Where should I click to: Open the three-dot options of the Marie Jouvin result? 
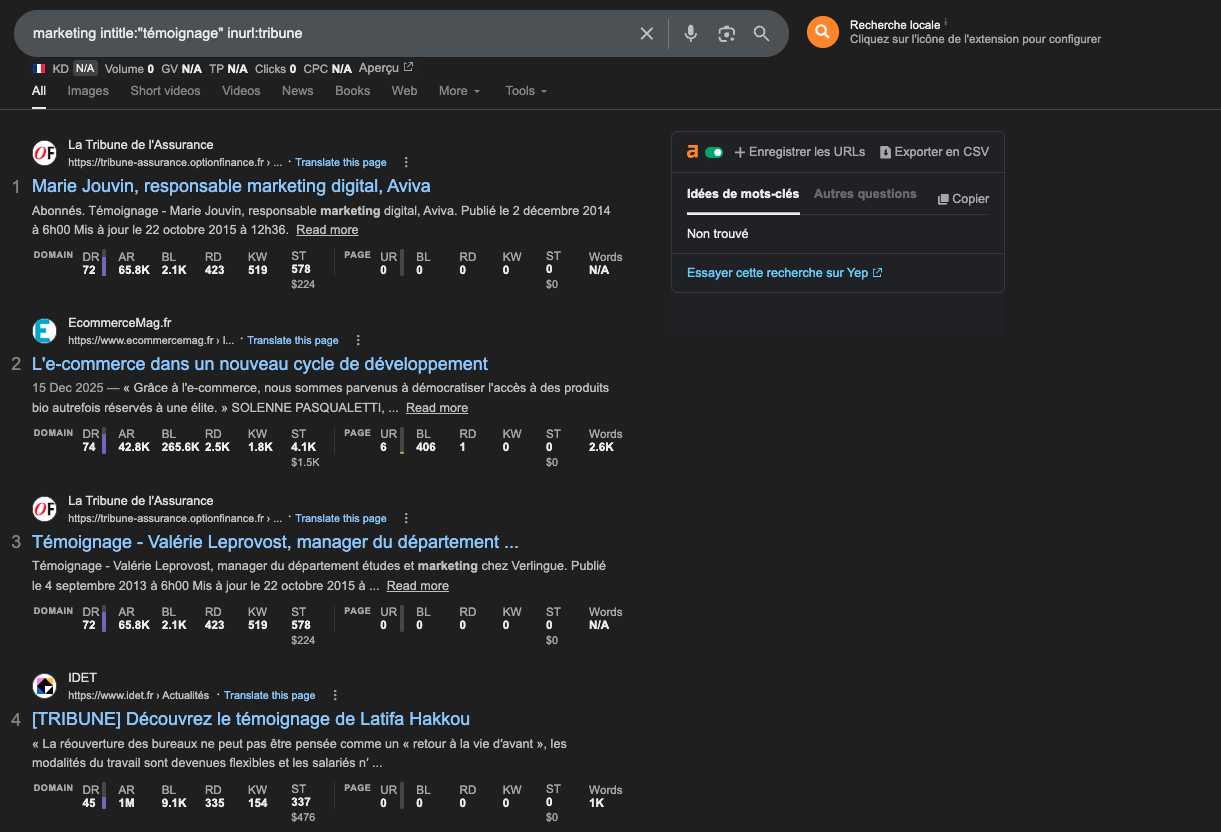(405, 162)
